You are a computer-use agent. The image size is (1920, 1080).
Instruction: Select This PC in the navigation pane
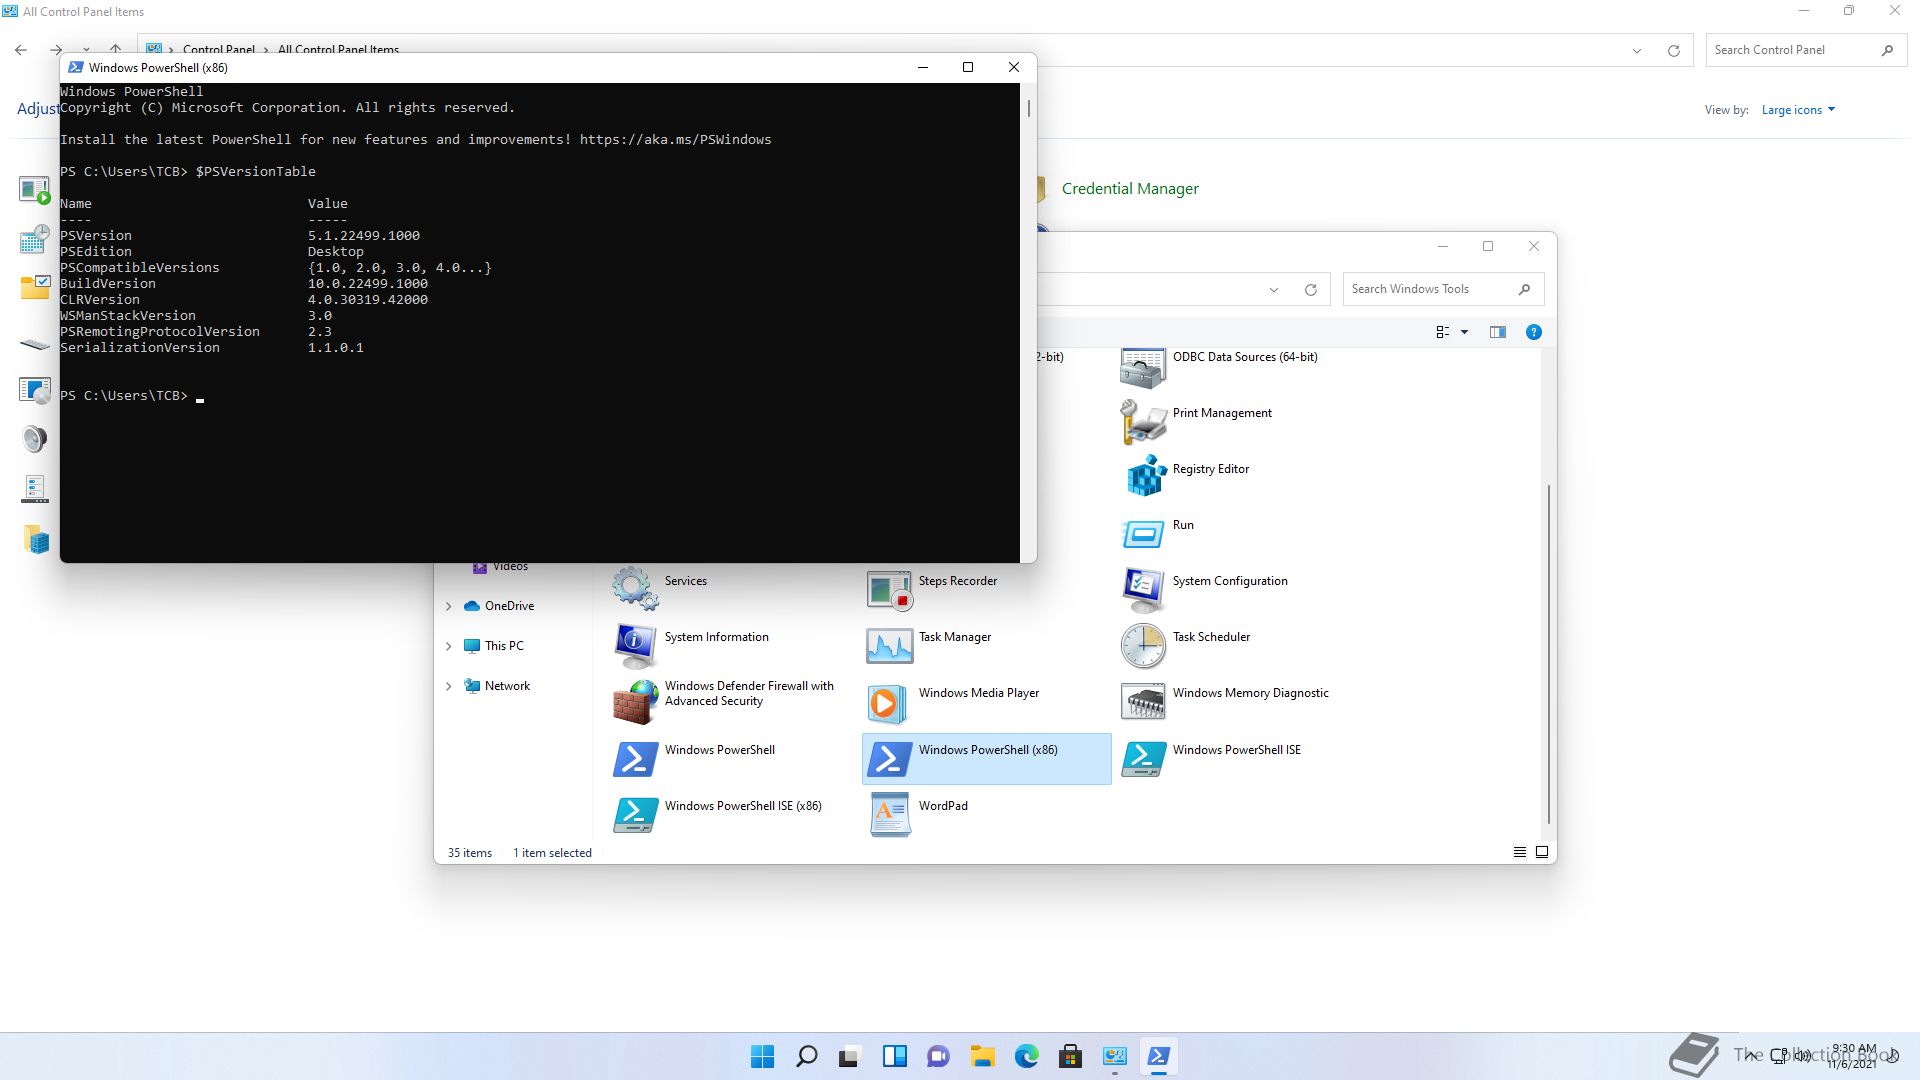[x=504, y=646]
